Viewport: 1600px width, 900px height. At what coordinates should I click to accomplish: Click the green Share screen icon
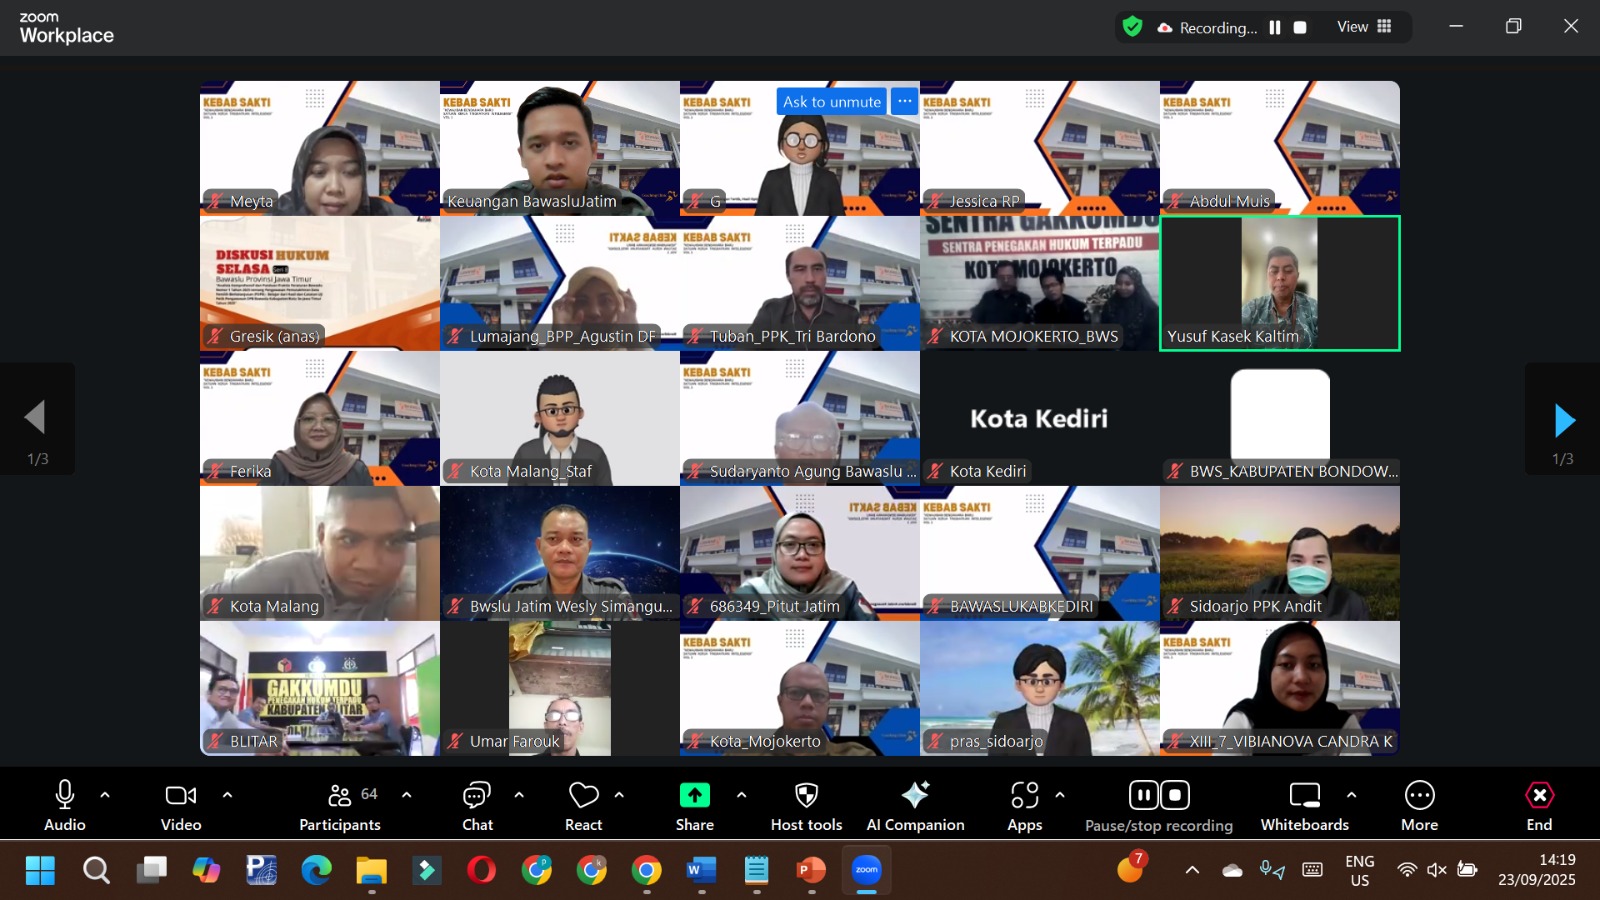click(694, 796)
